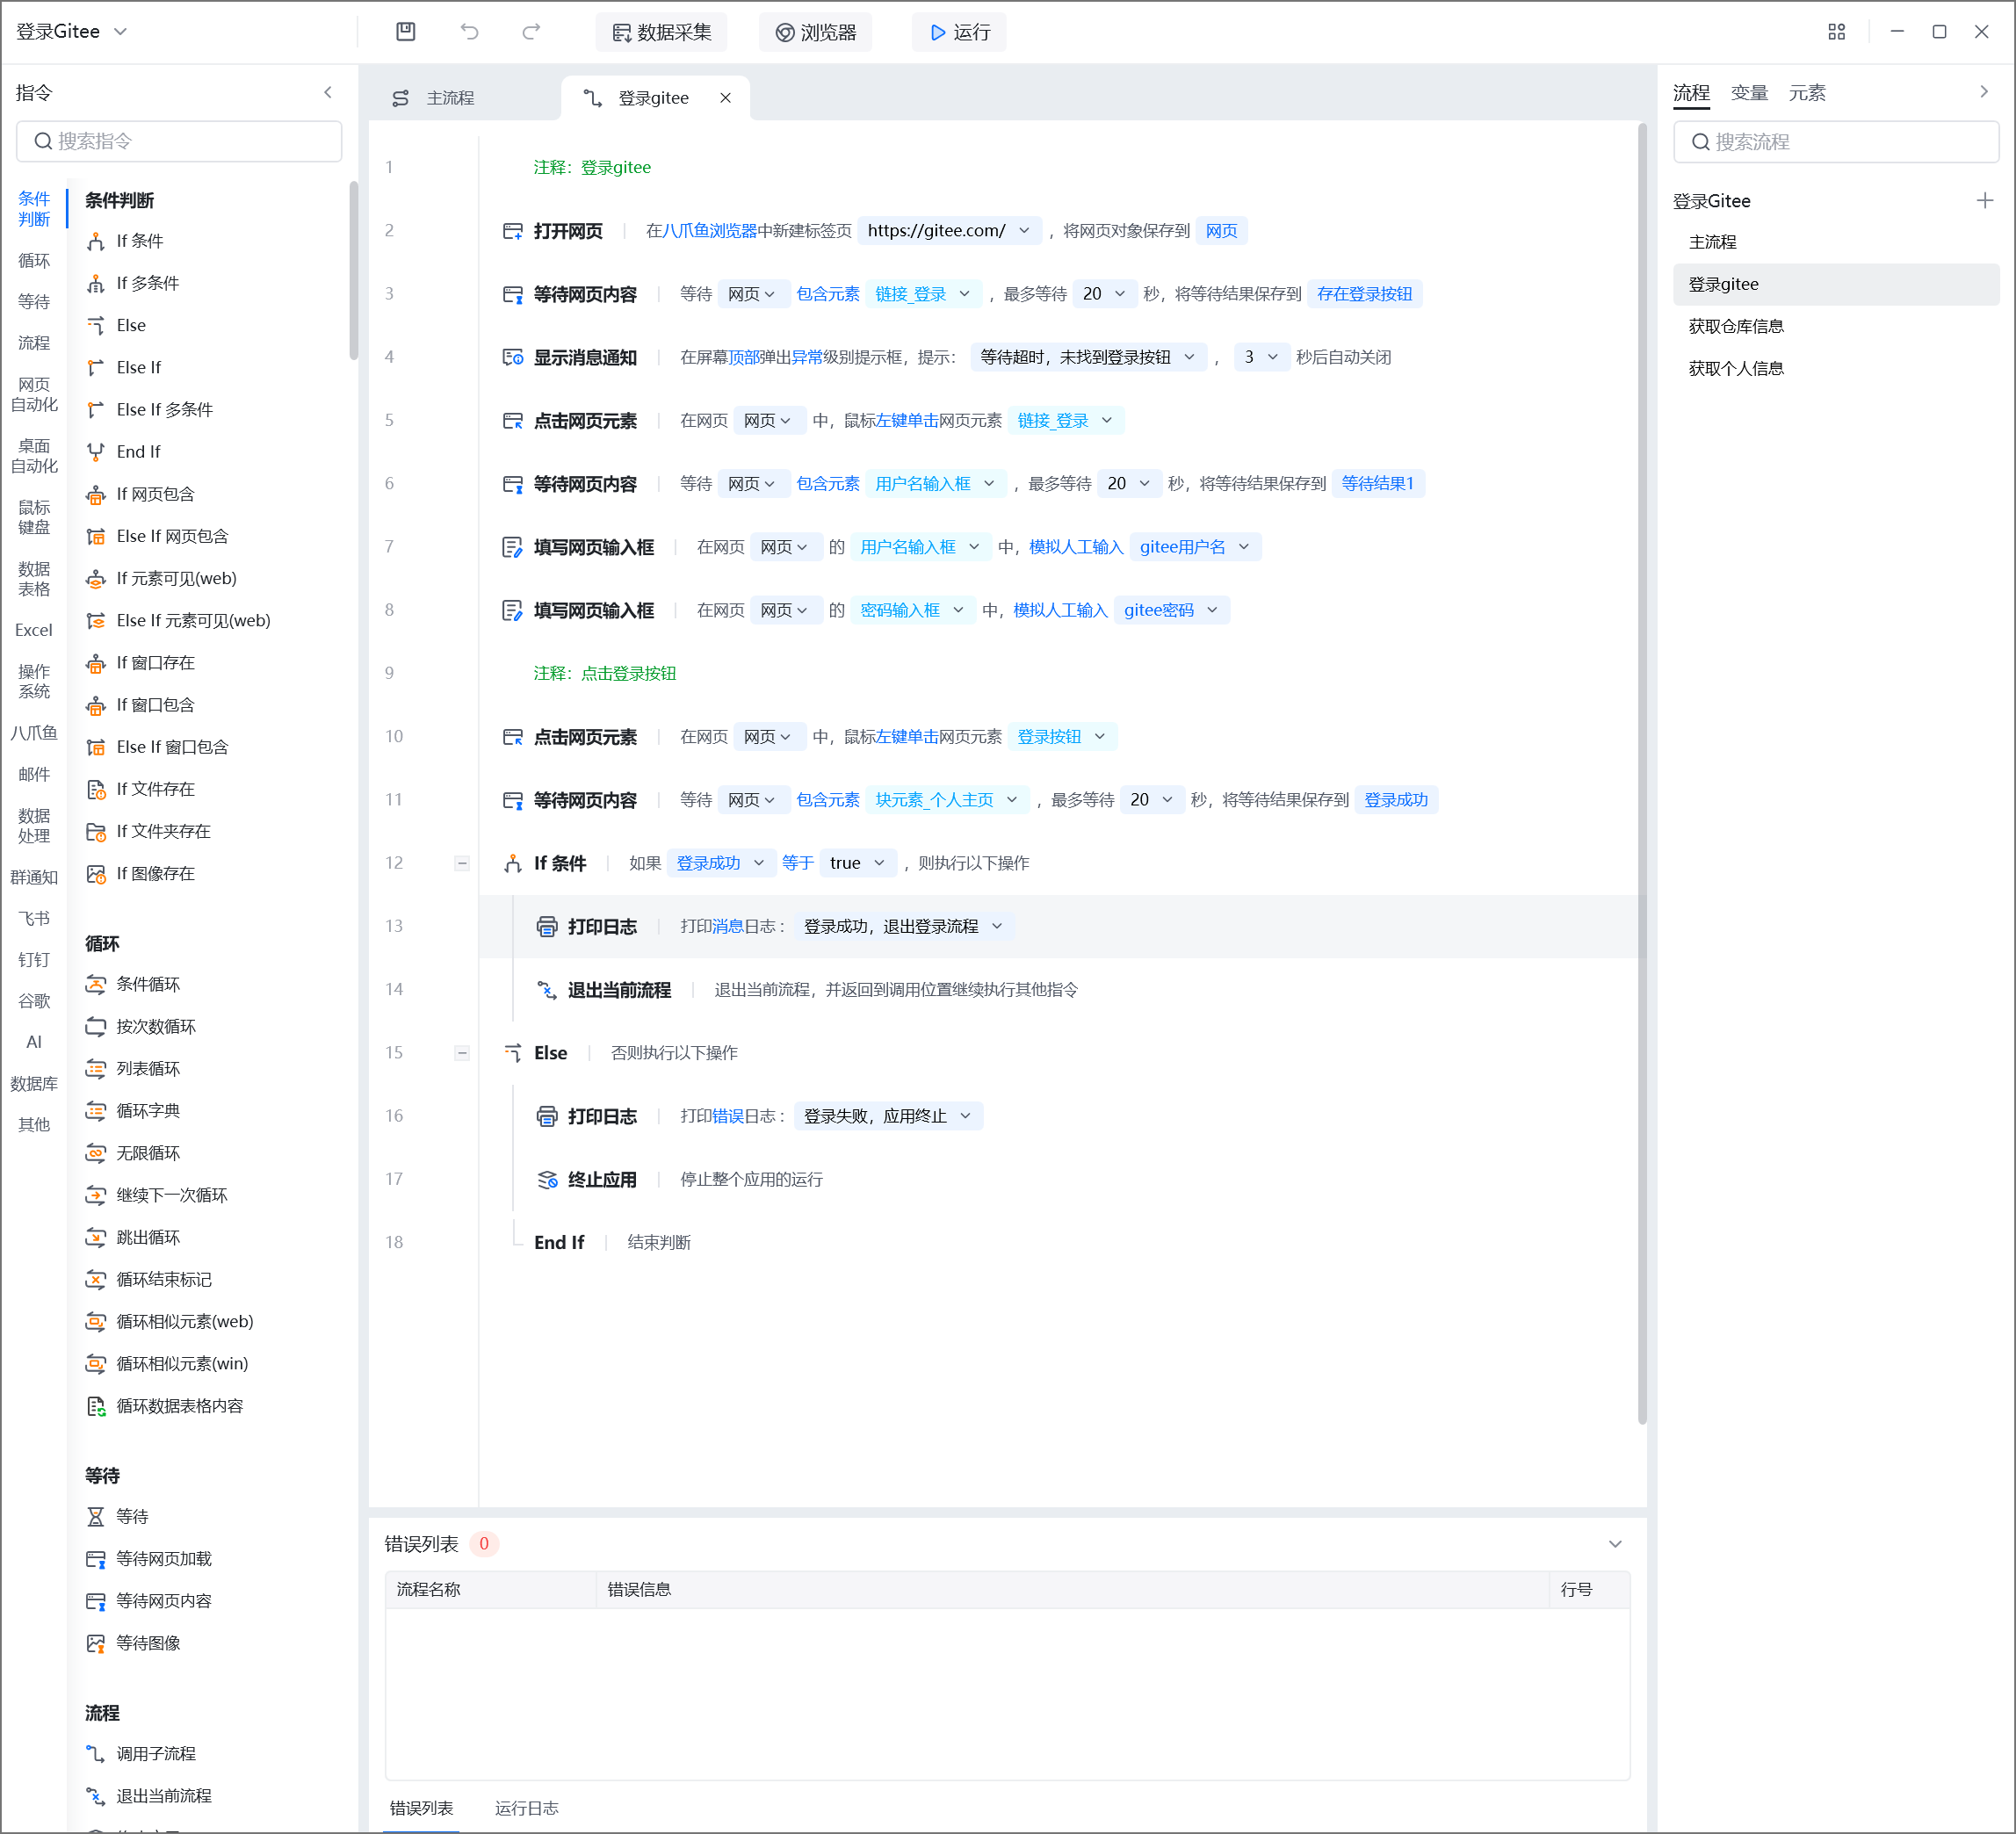Viewport: 2016px width, 1834px height.
Task: Click the 登录成功 variable on line 11
Action: pos(1396,800)
